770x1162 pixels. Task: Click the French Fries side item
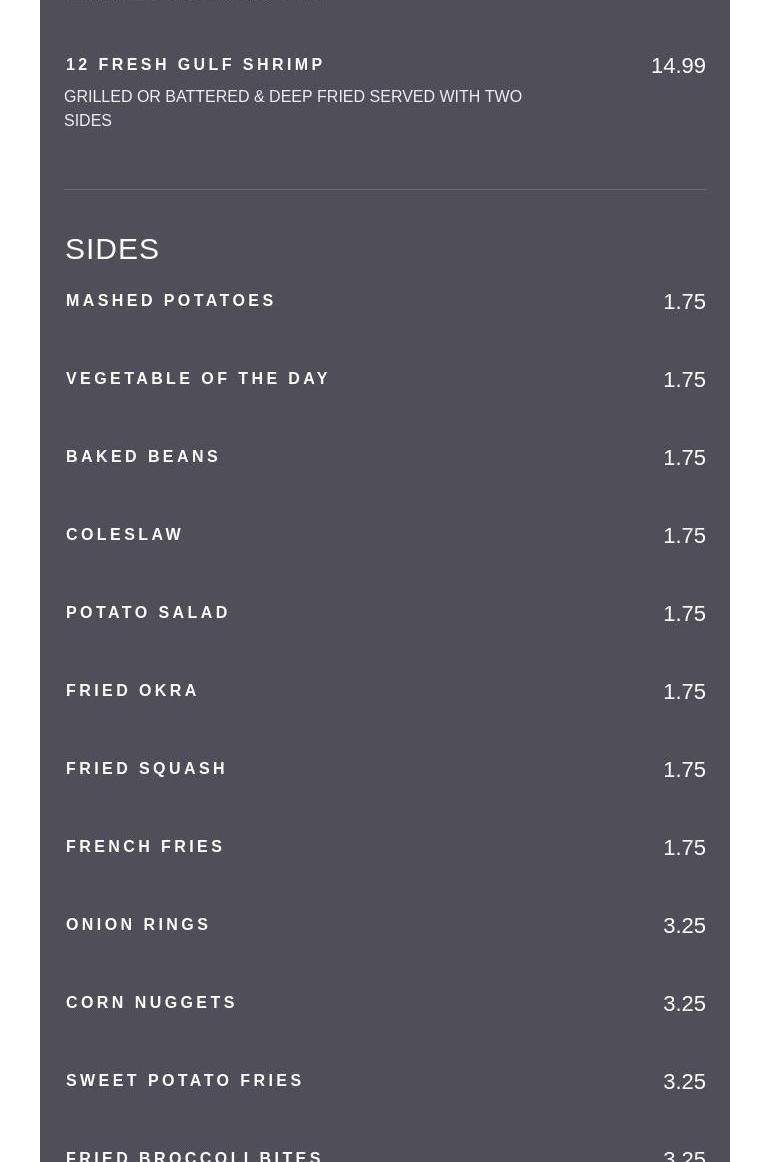point(145,847)
